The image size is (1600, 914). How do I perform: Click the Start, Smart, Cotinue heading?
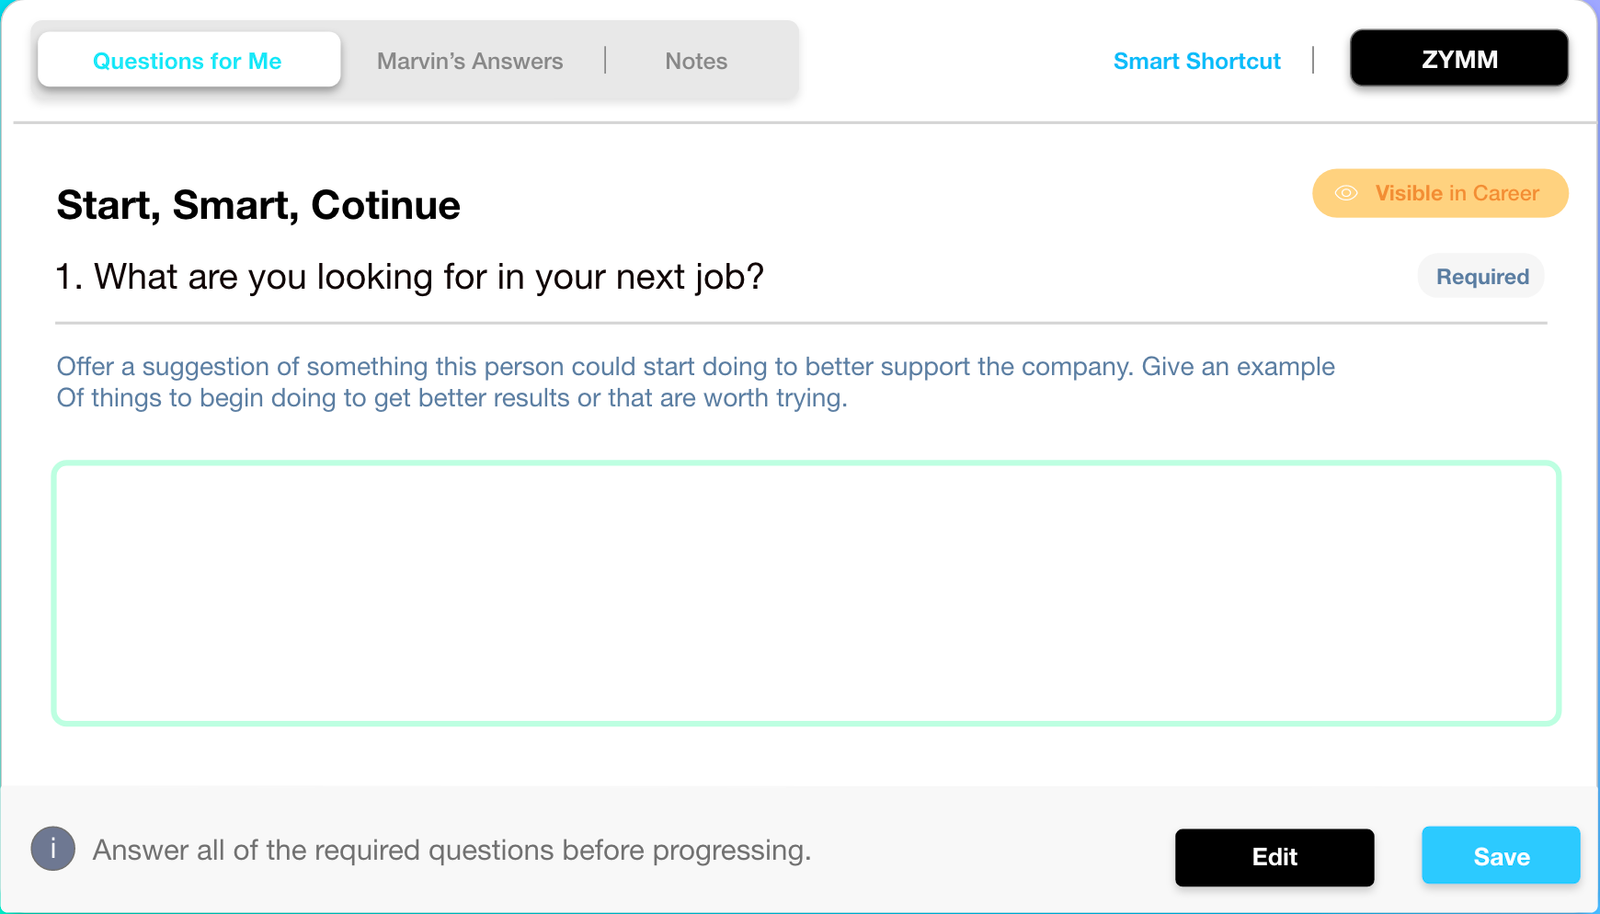coord(258,205)
